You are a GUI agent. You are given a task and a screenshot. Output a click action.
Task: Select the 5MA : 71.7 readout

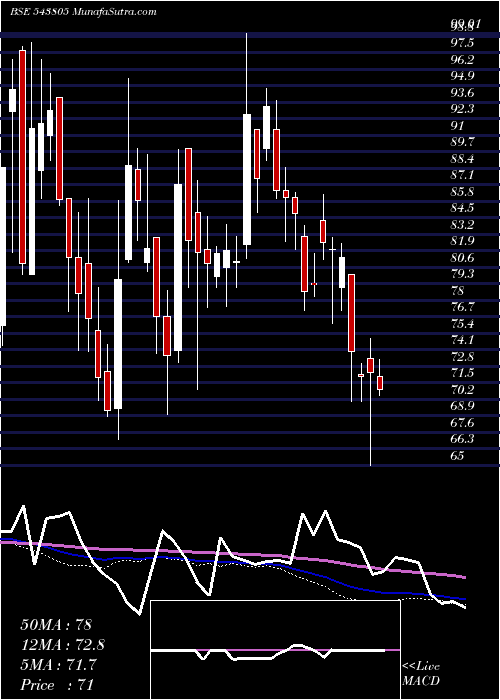[59, 665]
